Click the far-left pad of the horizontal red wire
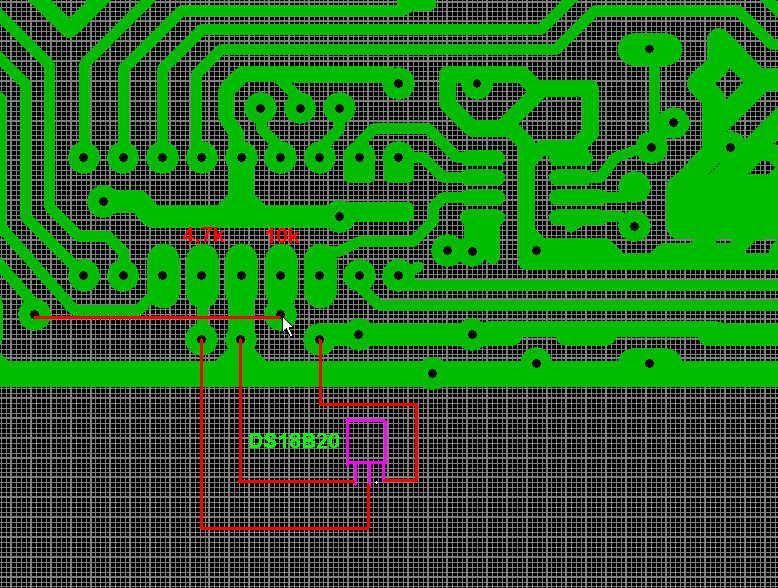The image size is (778, 588). [35, 316]
